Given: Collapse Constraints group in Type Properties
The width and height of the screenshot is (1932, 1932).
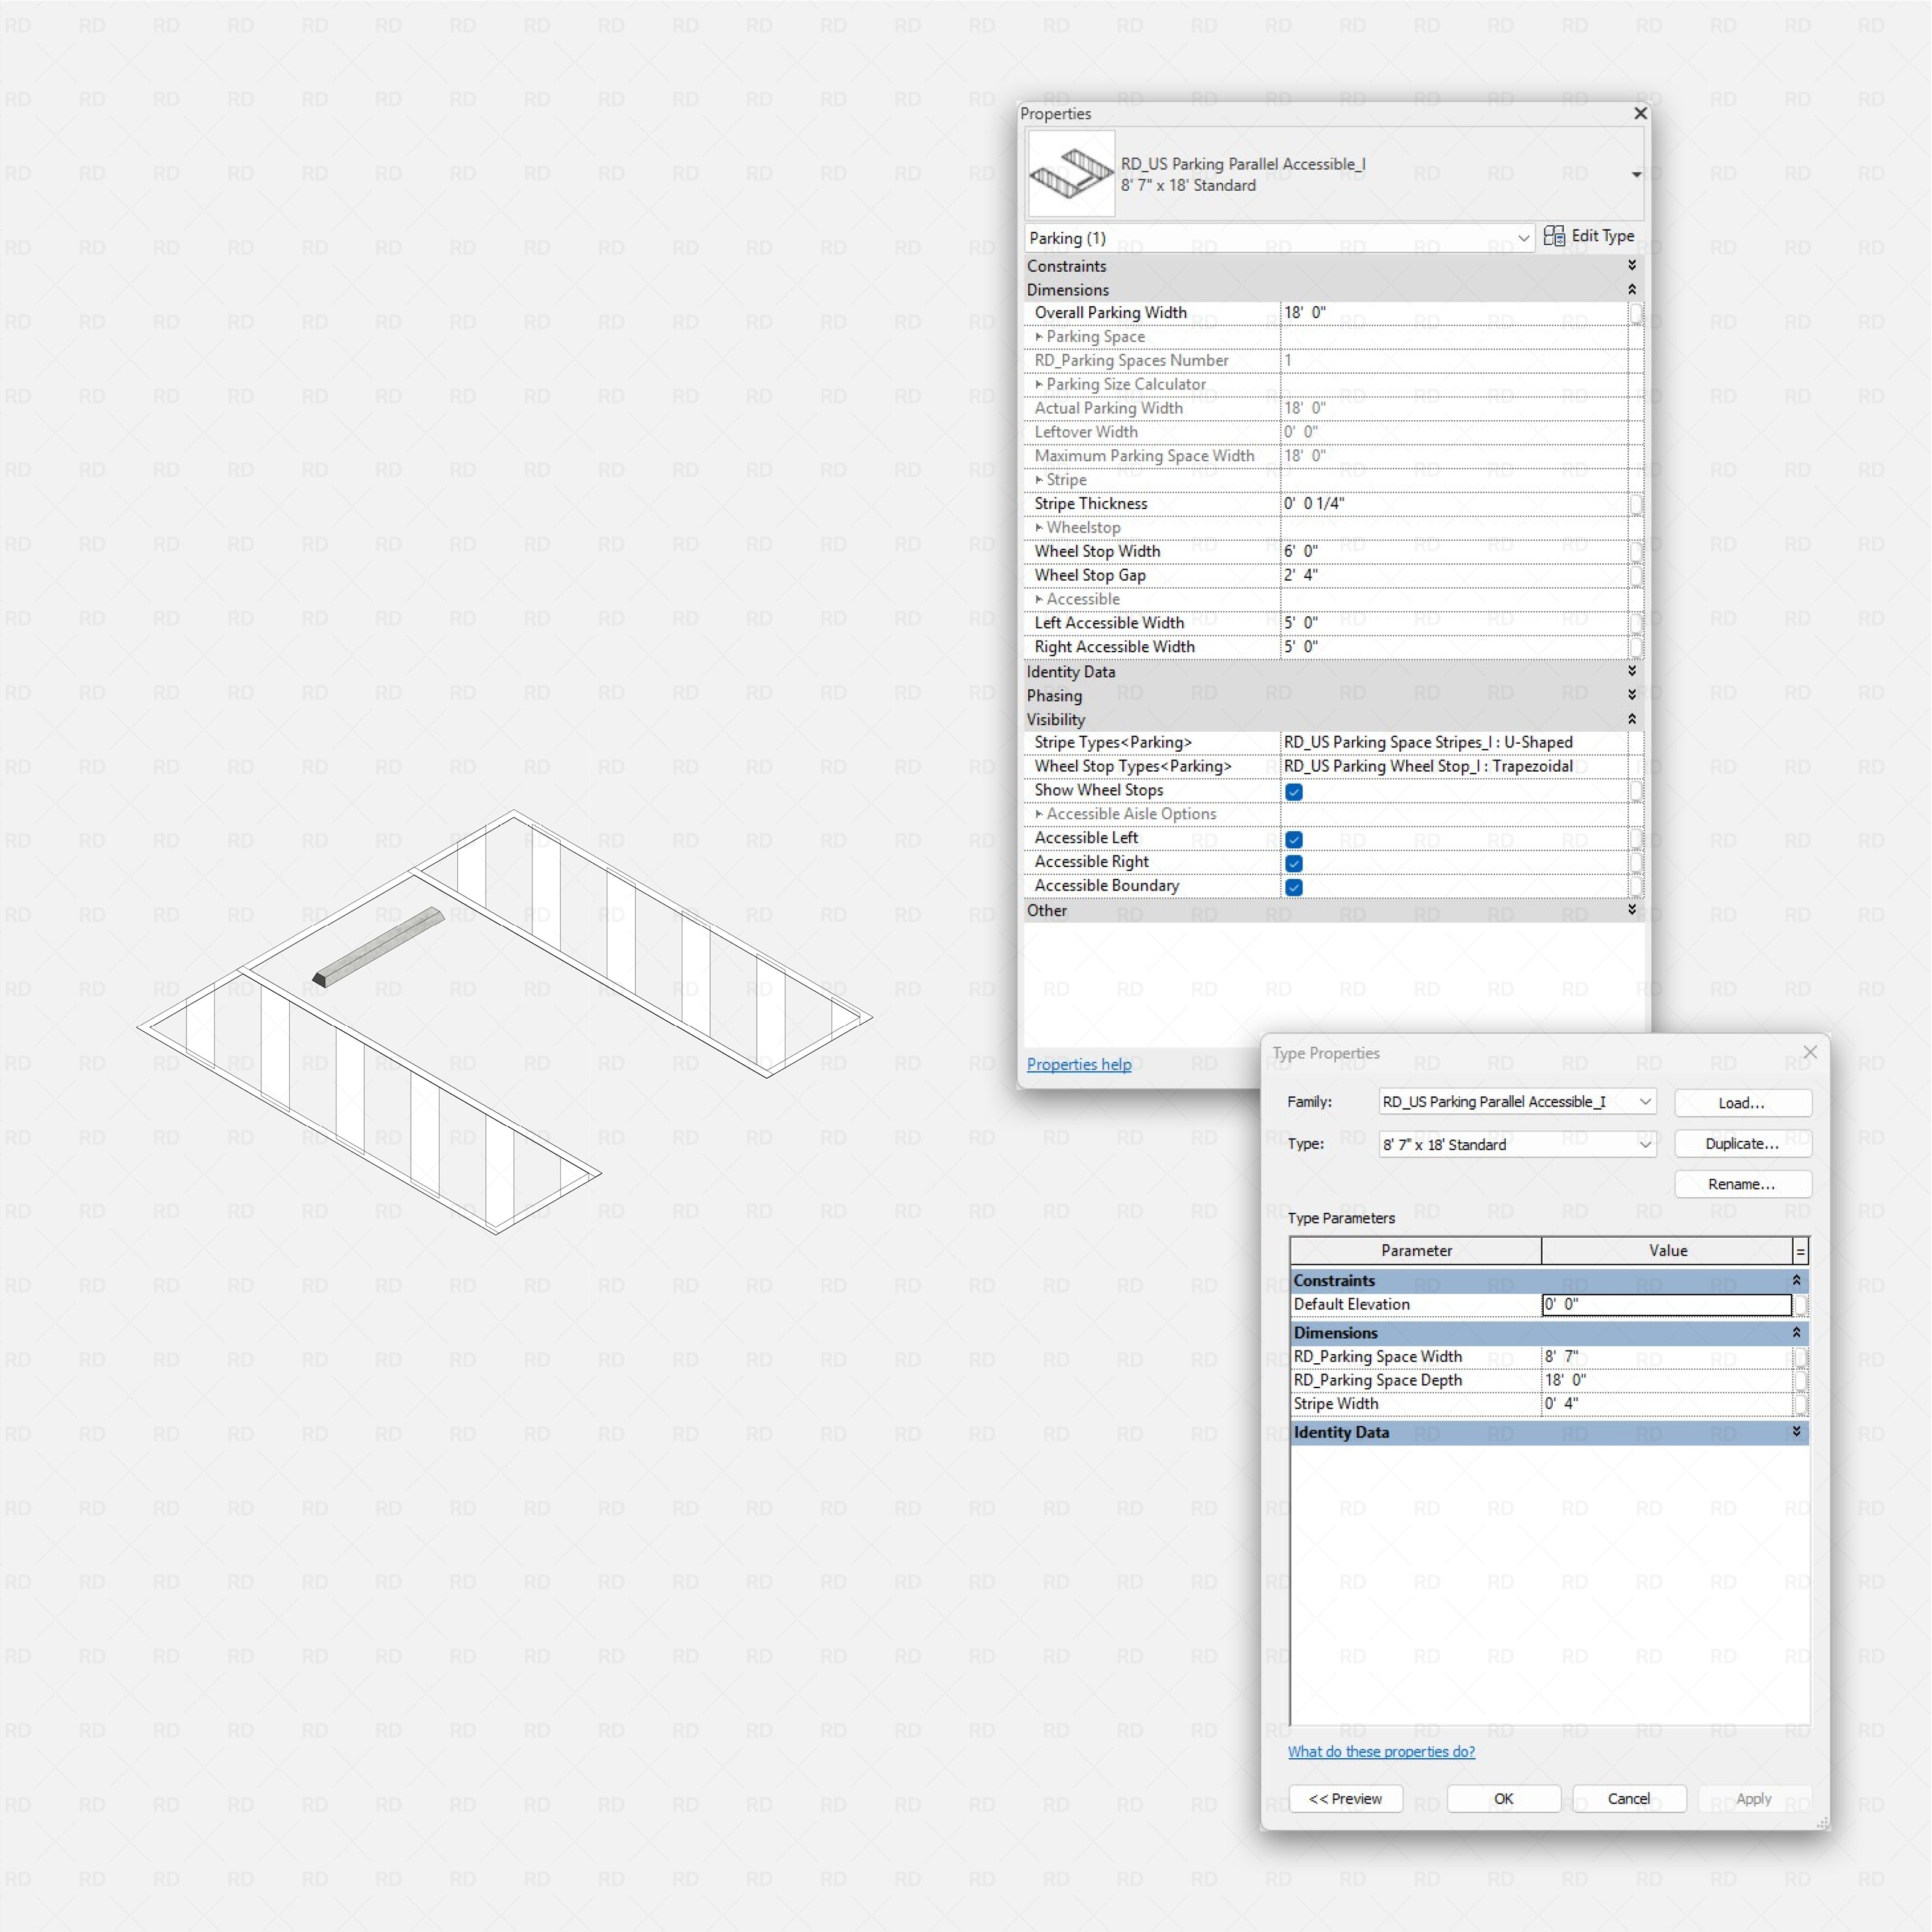Looking at the screenshot, I should pos(1797,1280).
